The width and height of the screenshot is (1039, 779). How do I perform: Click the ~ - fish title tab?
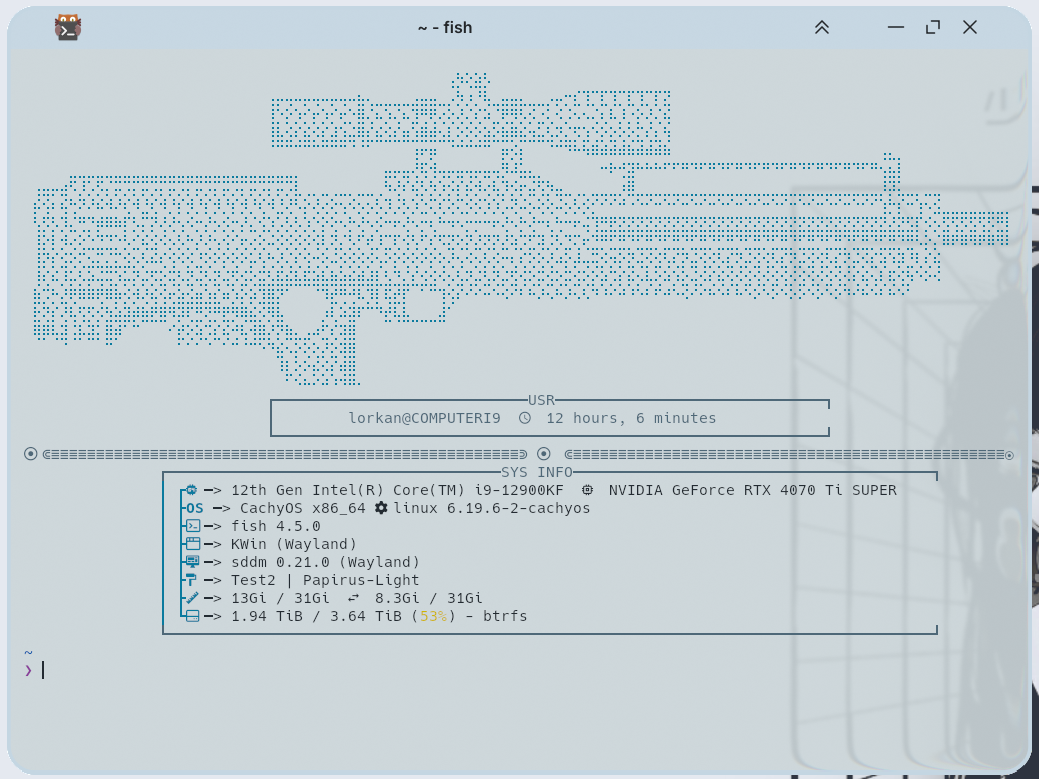pos(444,27)
